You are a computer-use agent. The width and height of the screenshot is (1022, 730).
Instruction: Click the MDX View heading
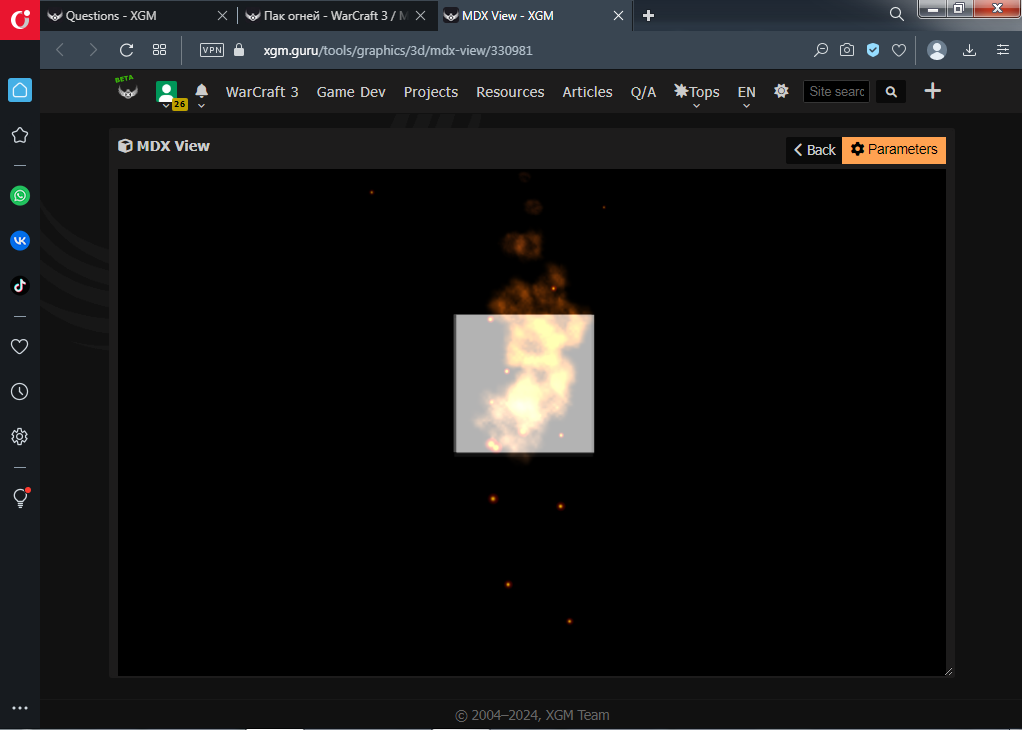(164, 146)
